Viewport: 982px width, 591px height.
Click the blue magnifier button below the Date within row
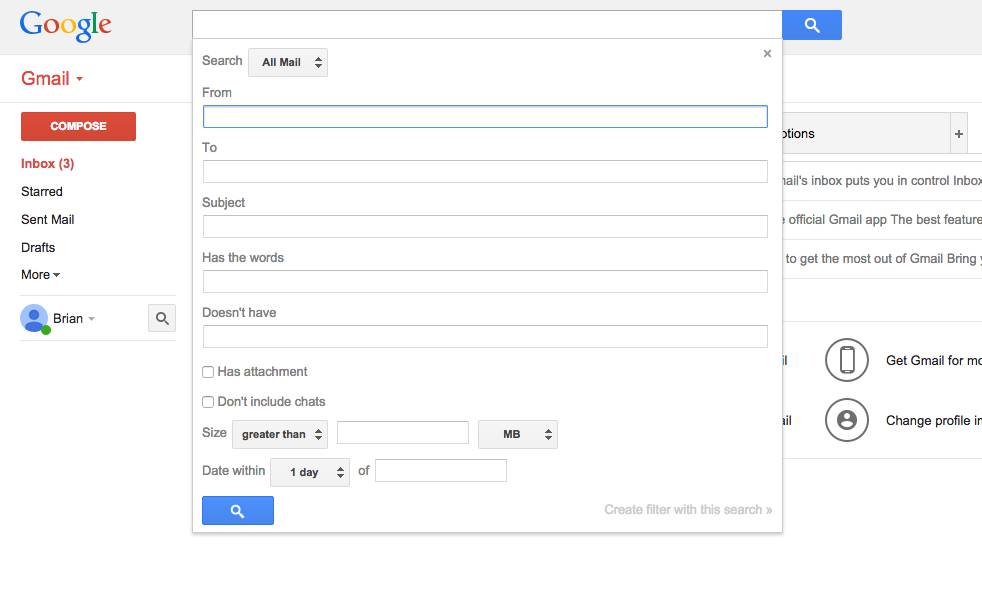(x=238, y=510)
